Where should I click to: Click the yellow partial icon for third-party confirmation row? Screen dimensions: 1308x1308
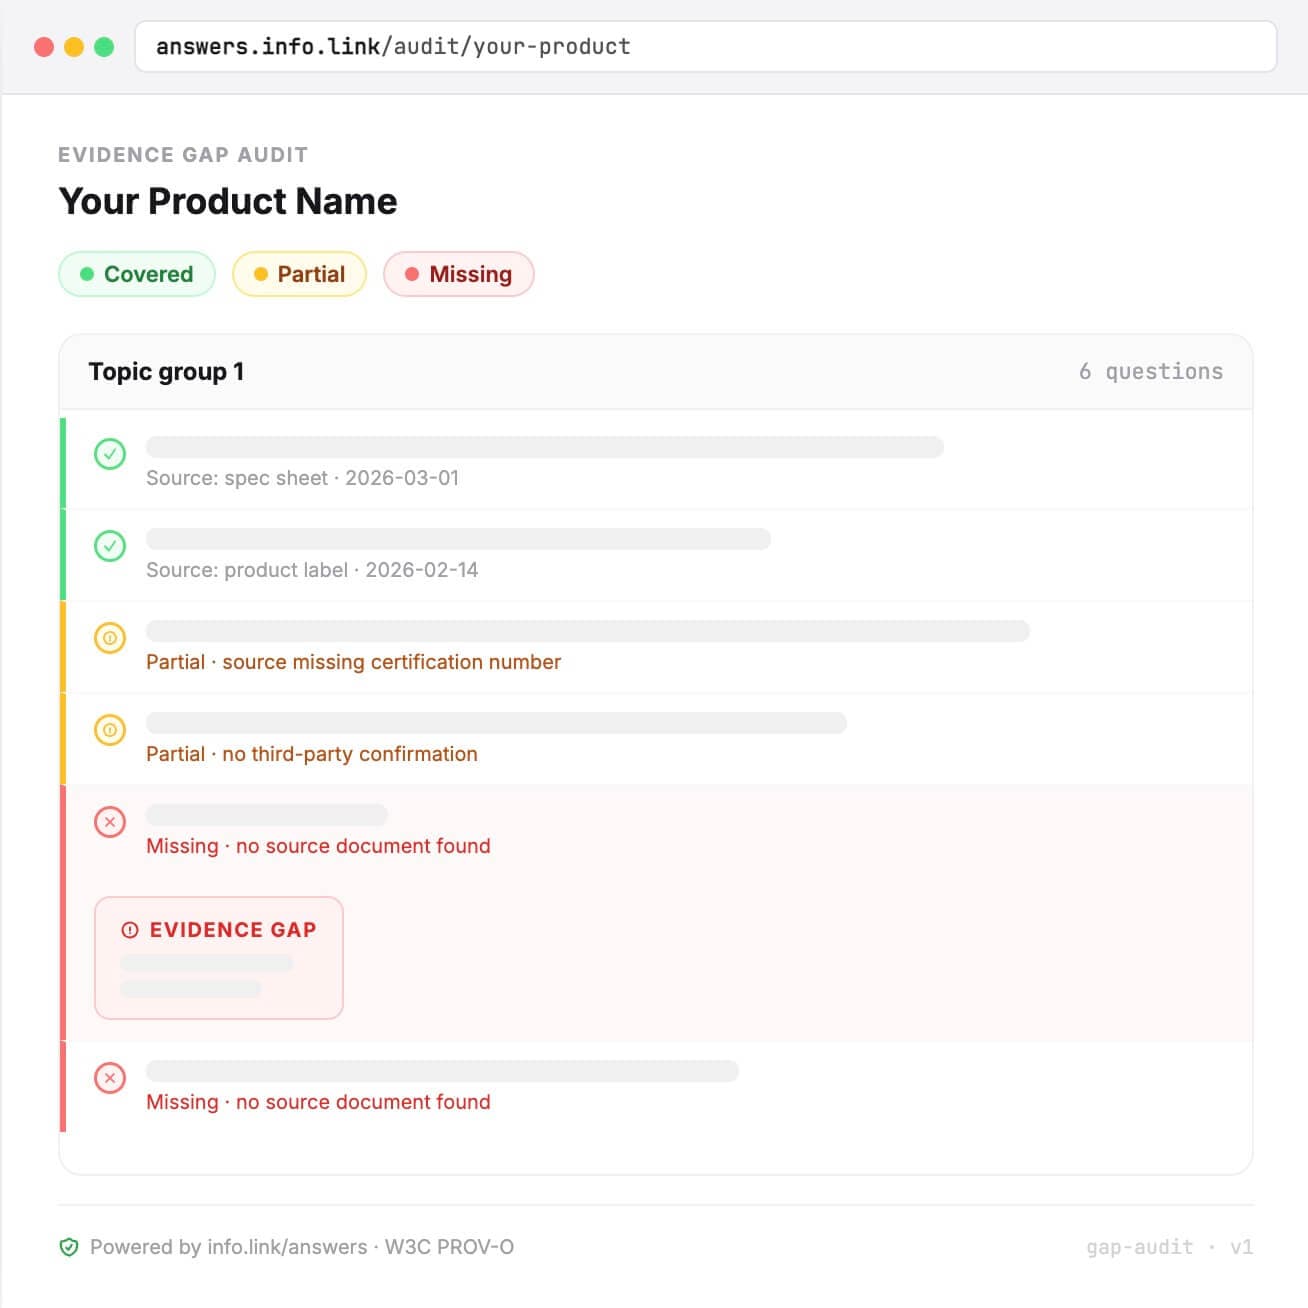110,730
